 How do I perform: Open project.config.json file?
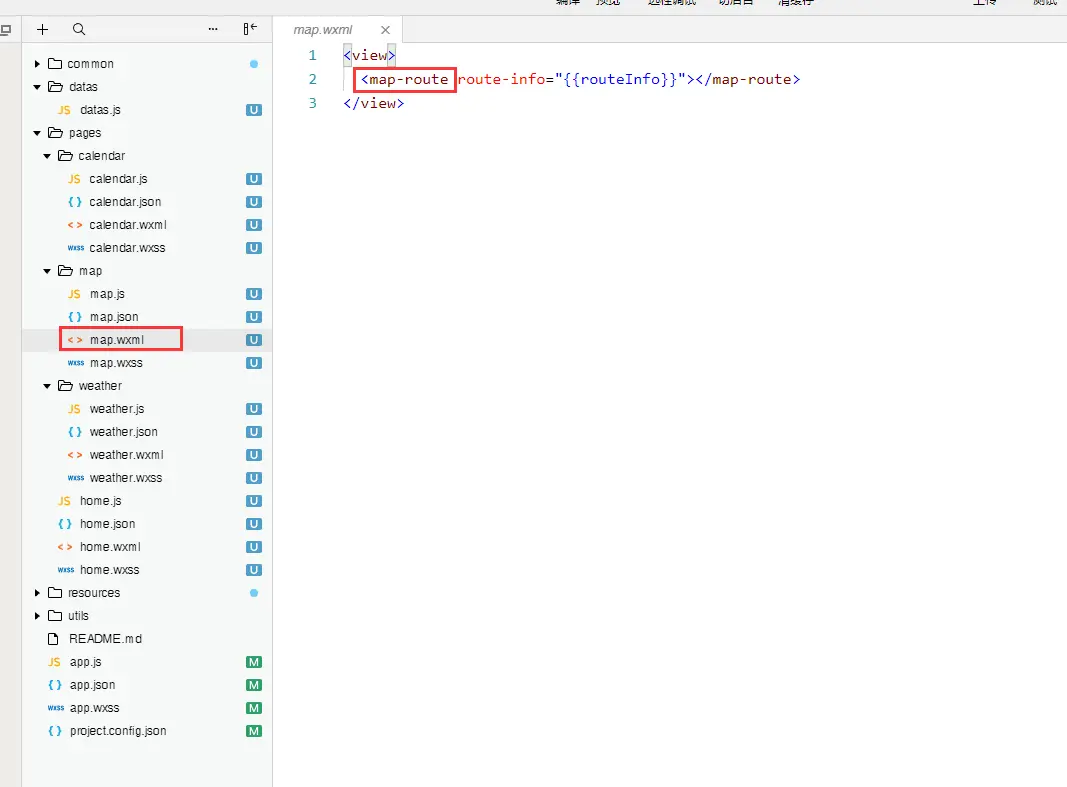[x=118, y=731]
